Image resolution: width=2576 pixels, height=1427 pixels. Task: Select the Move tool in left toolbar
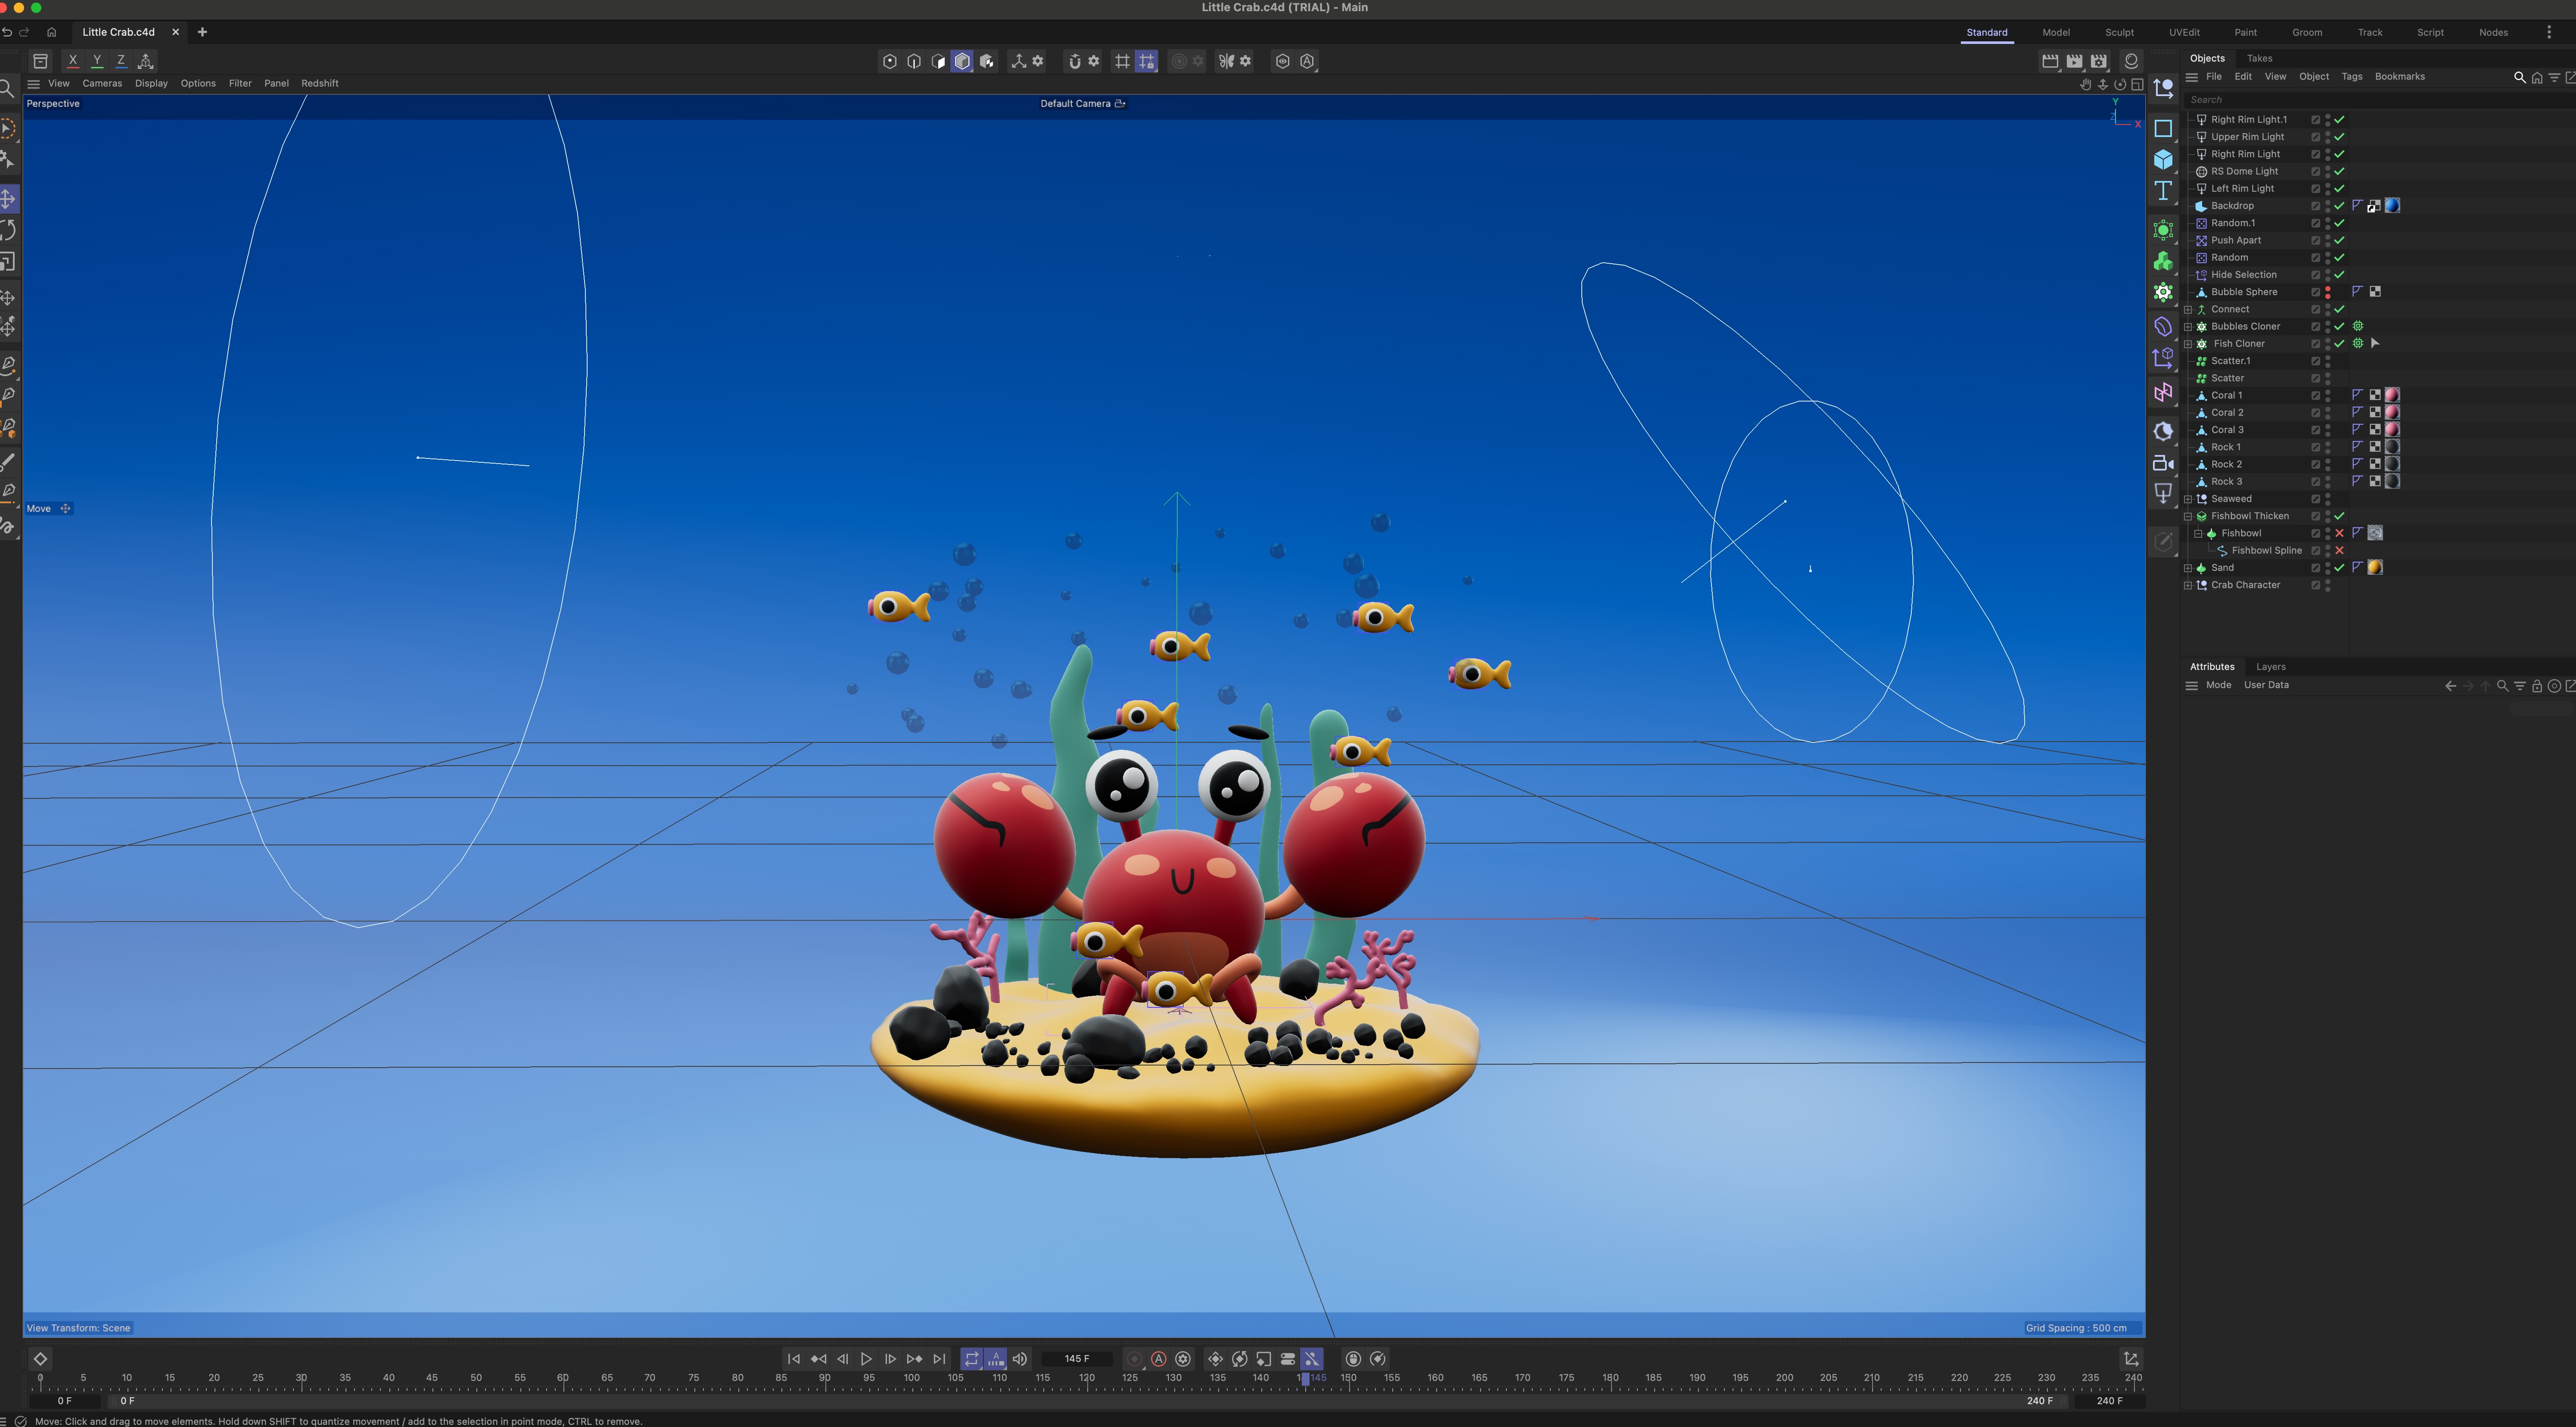[8, 198]
